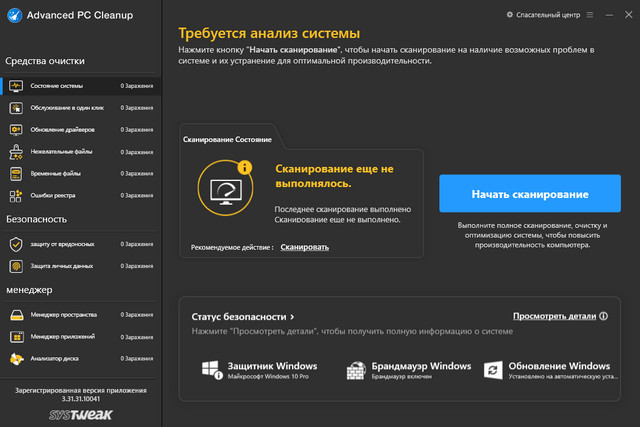
Task: Open the Disk Analyzer icon
Action: coord(16,359)
